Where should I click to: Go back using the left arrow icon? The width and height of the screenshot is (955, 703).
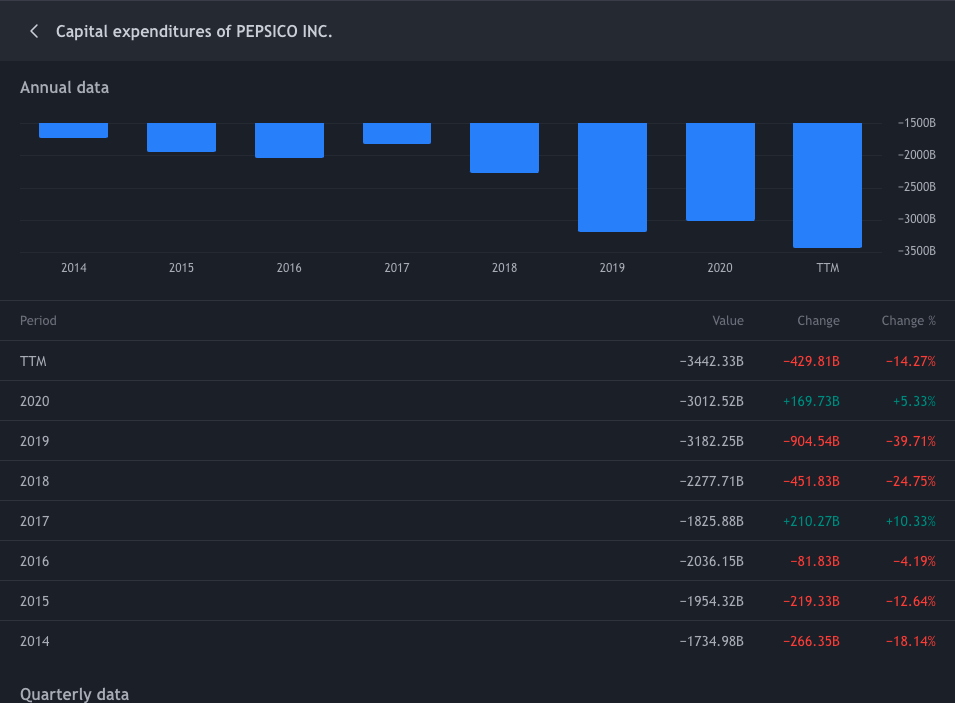tap(34, 31)
